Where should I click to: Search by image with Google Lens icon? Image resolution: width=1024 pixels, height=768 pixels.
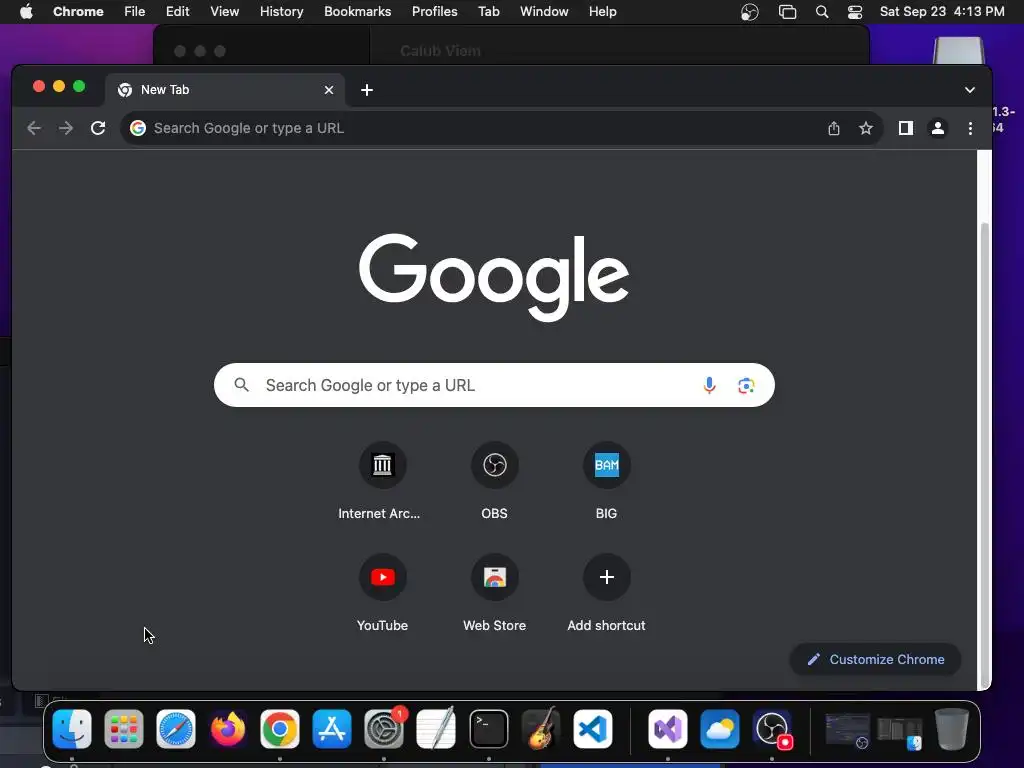(x=746, y=385)
